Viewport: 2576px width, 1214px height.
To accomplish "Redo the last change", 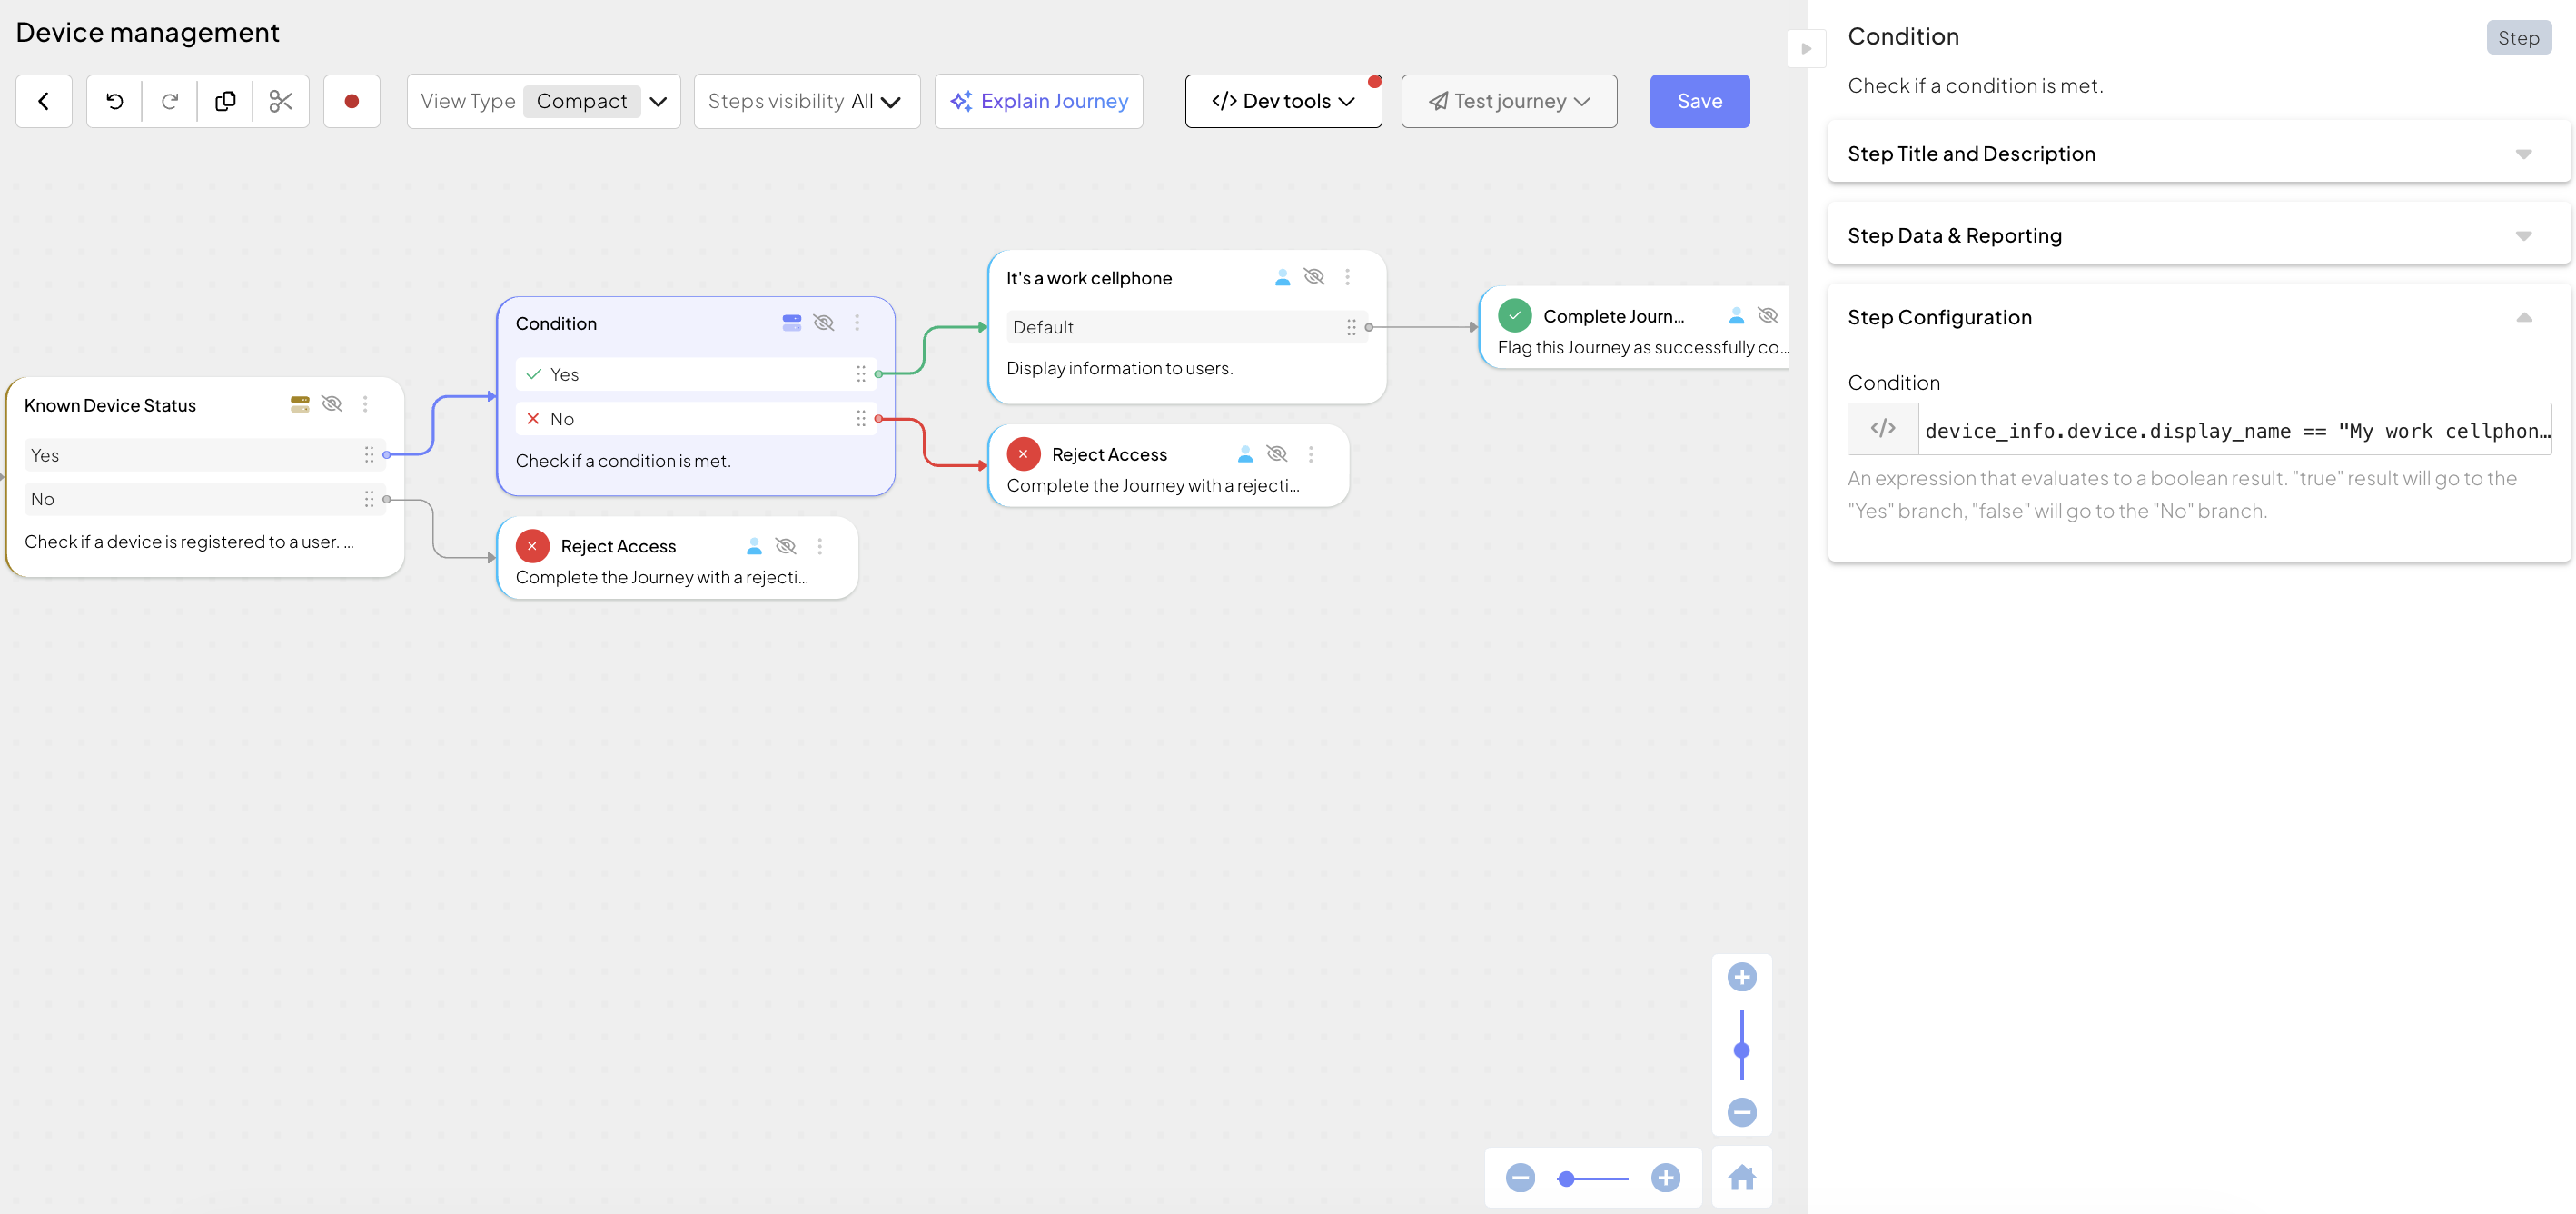I will 170,101.
